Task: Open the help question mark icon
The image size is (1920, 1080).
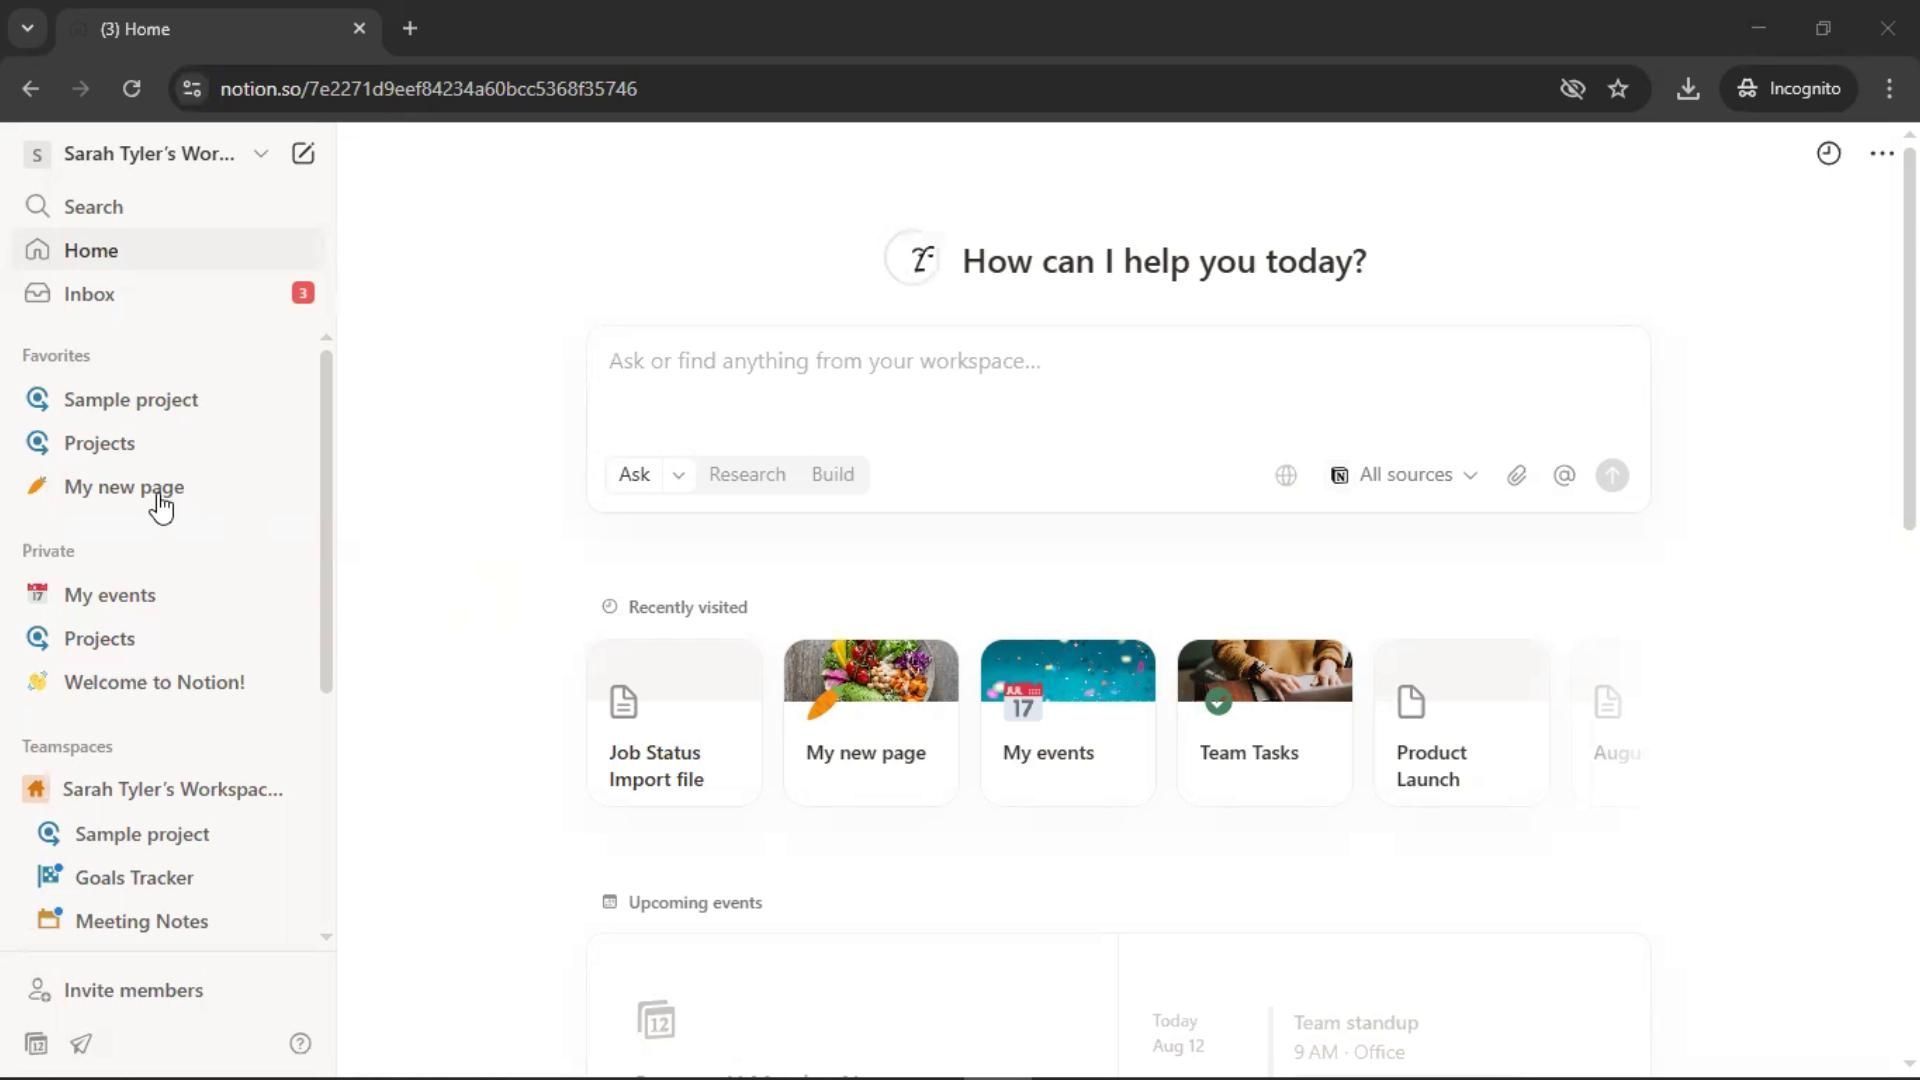Action: click(x=300, y=1044)
